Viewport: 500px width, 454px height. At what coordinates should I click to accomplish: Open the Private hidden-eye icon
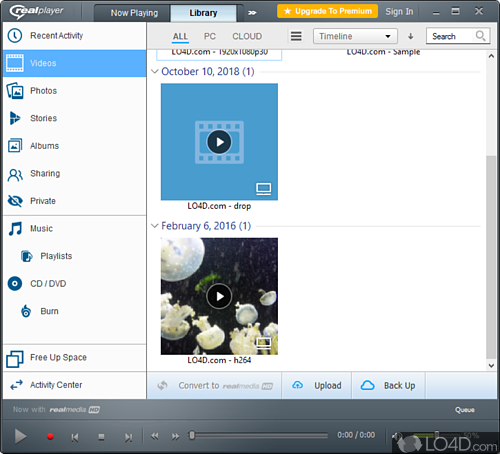point(15,201)
